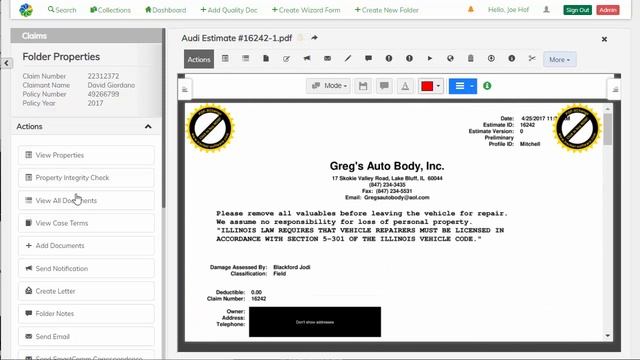This screenshot has height=360, width=640.
Task: Click the edit pencil-square icon in the toolbar
Action: 286,59
